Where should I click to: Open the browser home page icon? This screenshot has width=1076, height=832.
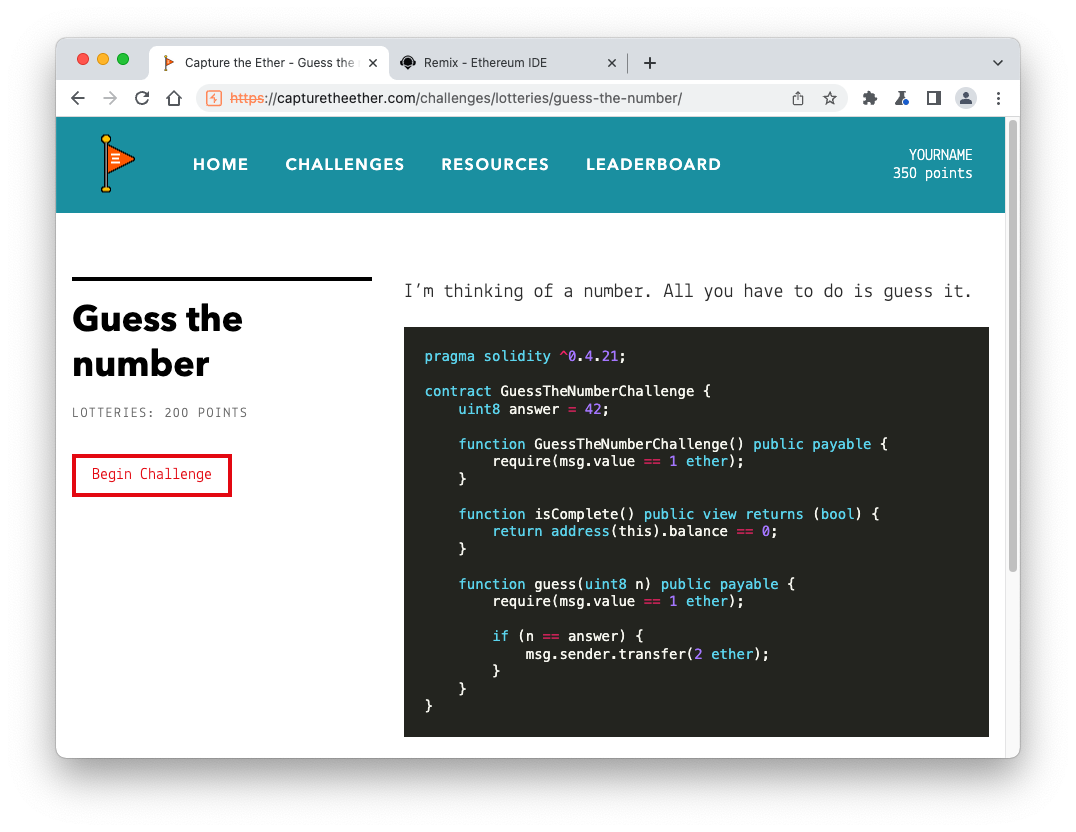[x=174, y=98]
